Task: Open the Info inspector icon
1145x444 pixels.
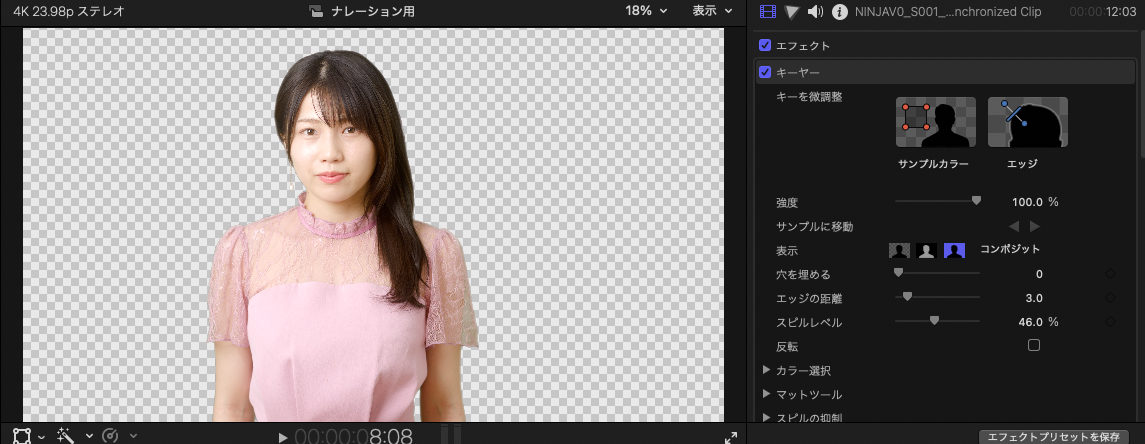Action: coord(840,12)
